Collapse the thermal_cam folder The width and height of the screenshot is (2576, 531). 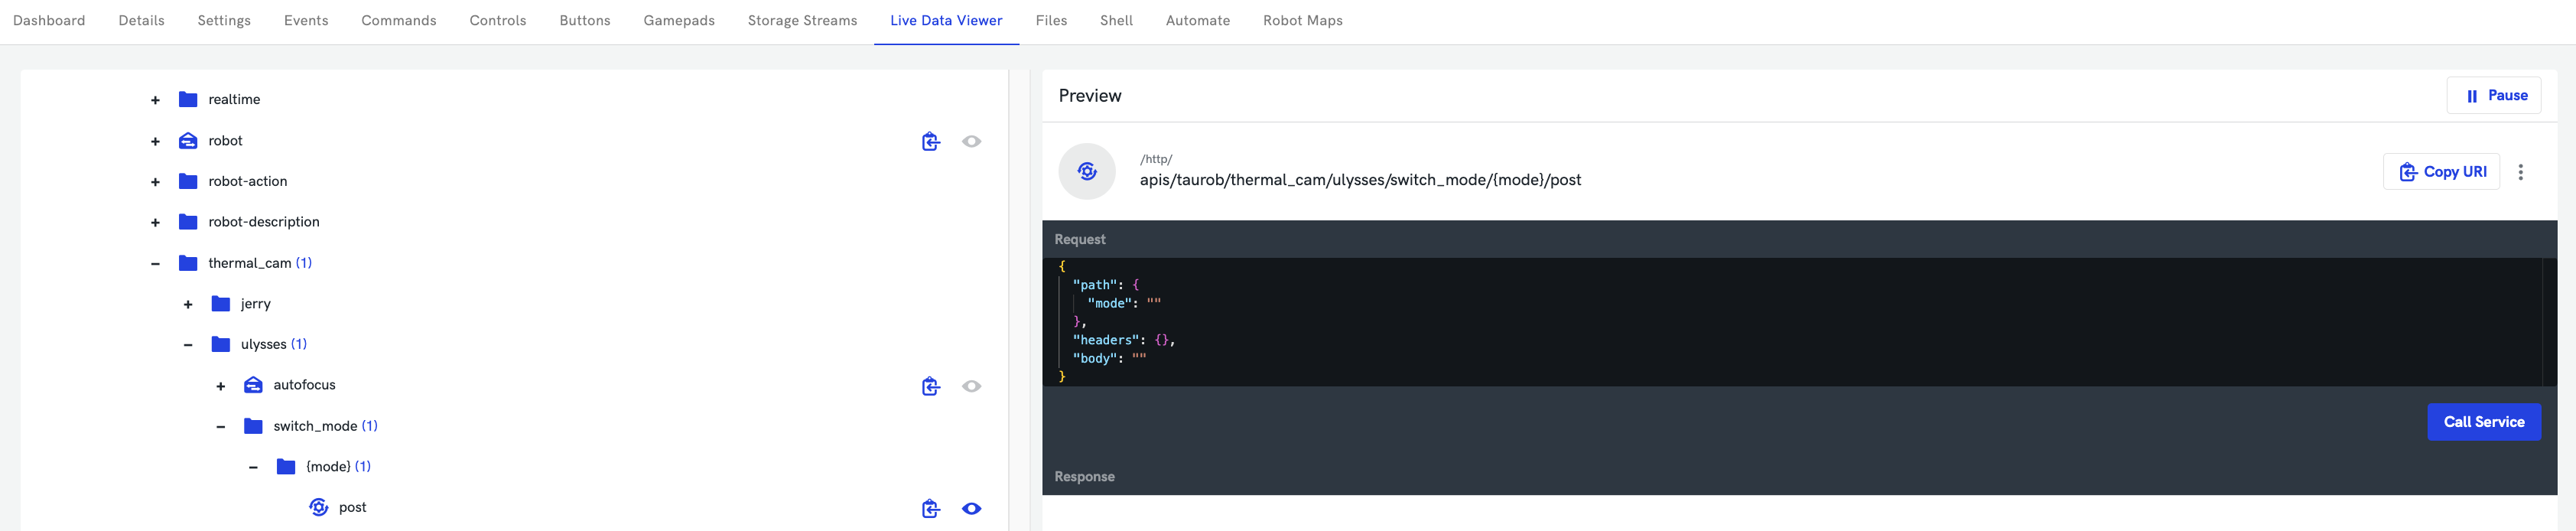point(155,264)
